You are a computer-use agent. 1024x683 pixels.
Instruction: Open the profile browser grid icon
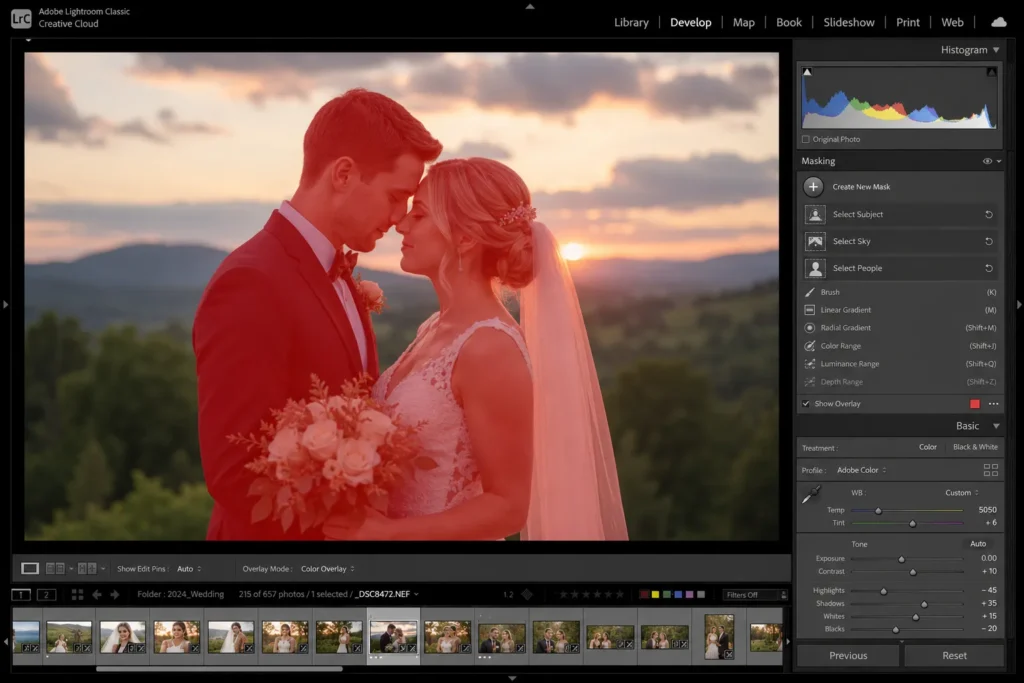click(991, 470)
